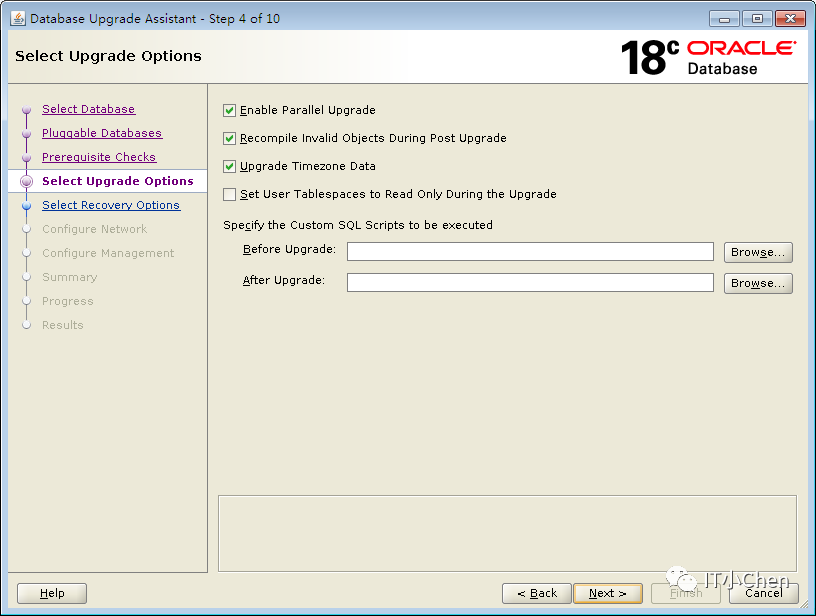Browse for After Upgrade SQL script
The image size is (816, 616).
[758, 284]
